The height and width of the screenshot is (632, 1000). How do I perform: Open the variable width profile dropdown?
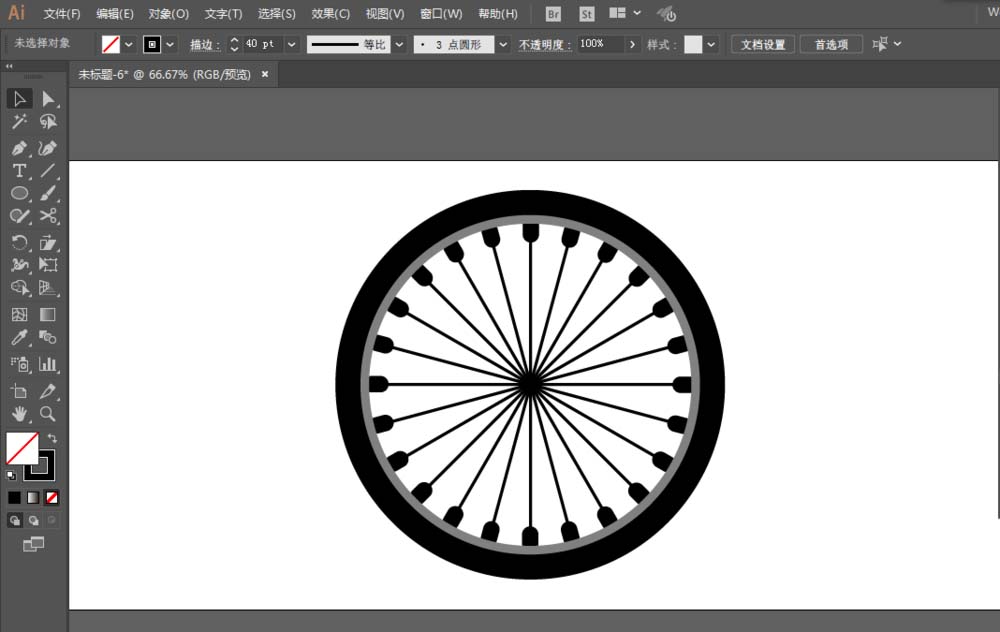399,45
